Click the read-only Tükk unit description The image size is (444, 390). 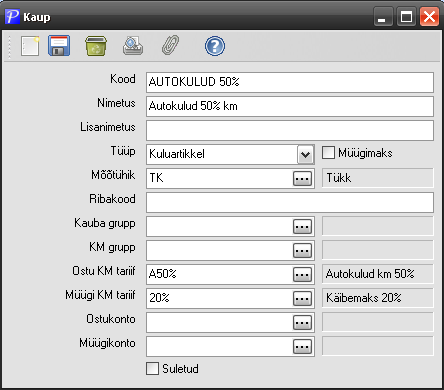(378, 178)
